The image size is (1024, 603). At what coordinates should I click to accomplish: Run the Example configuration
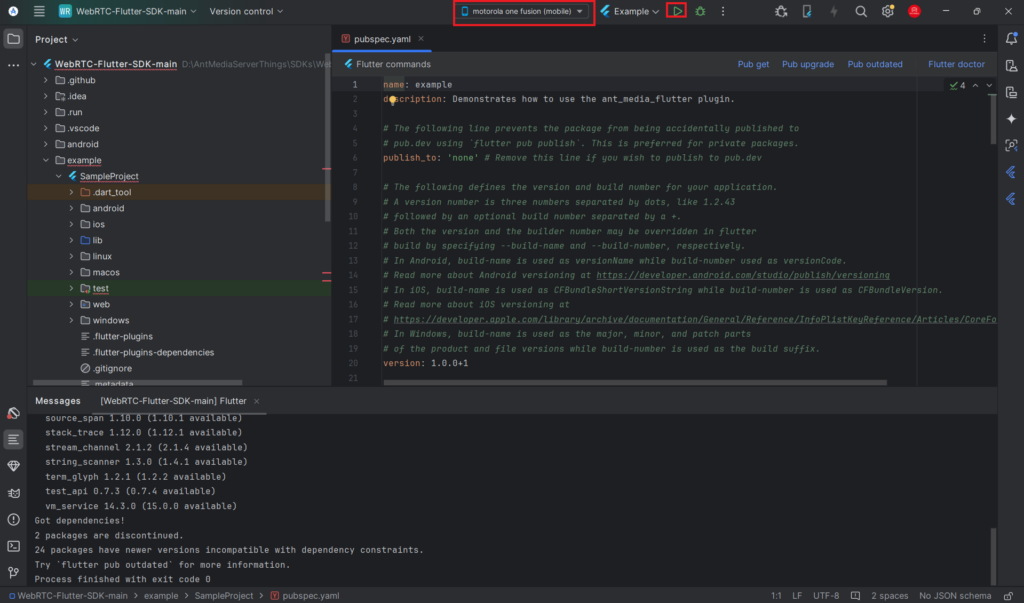[x=677, y=11]
